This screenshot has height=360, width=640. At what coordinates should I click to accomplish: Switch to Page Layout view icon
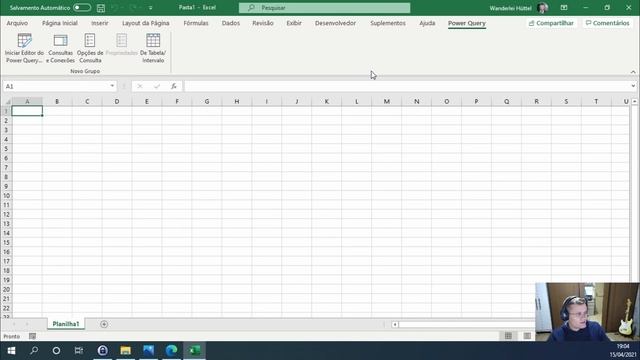click(x=527, y=336)
